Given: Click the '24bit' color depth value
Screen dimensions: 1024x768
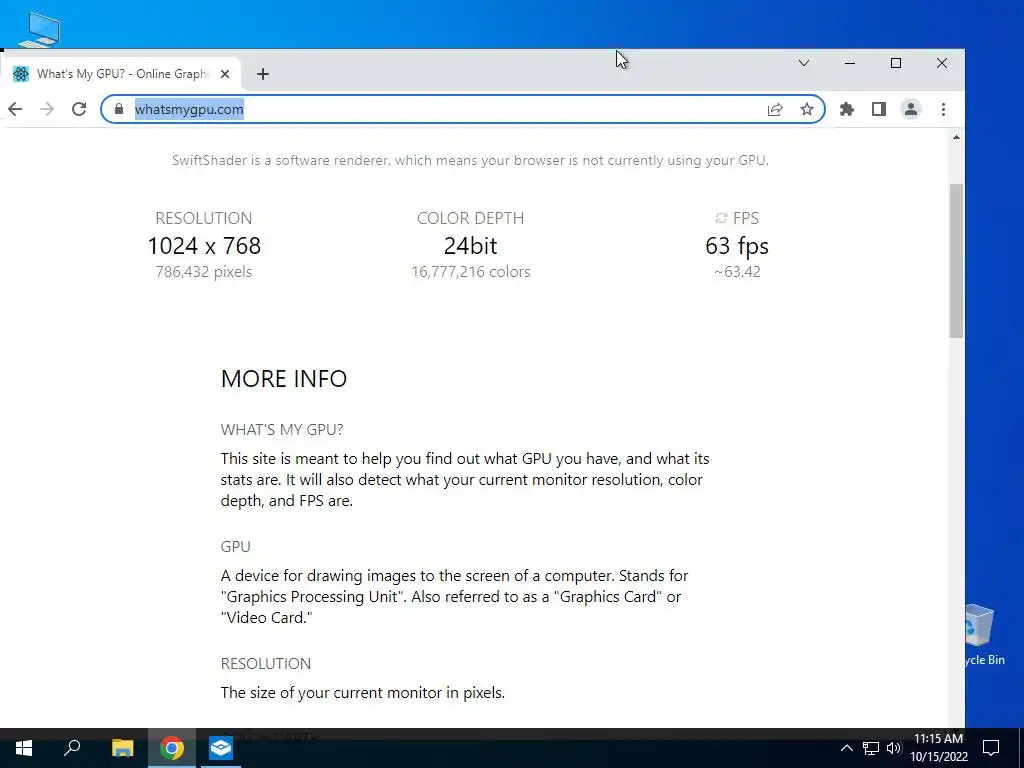Looking at the screenshot, I should coord(470,246).
